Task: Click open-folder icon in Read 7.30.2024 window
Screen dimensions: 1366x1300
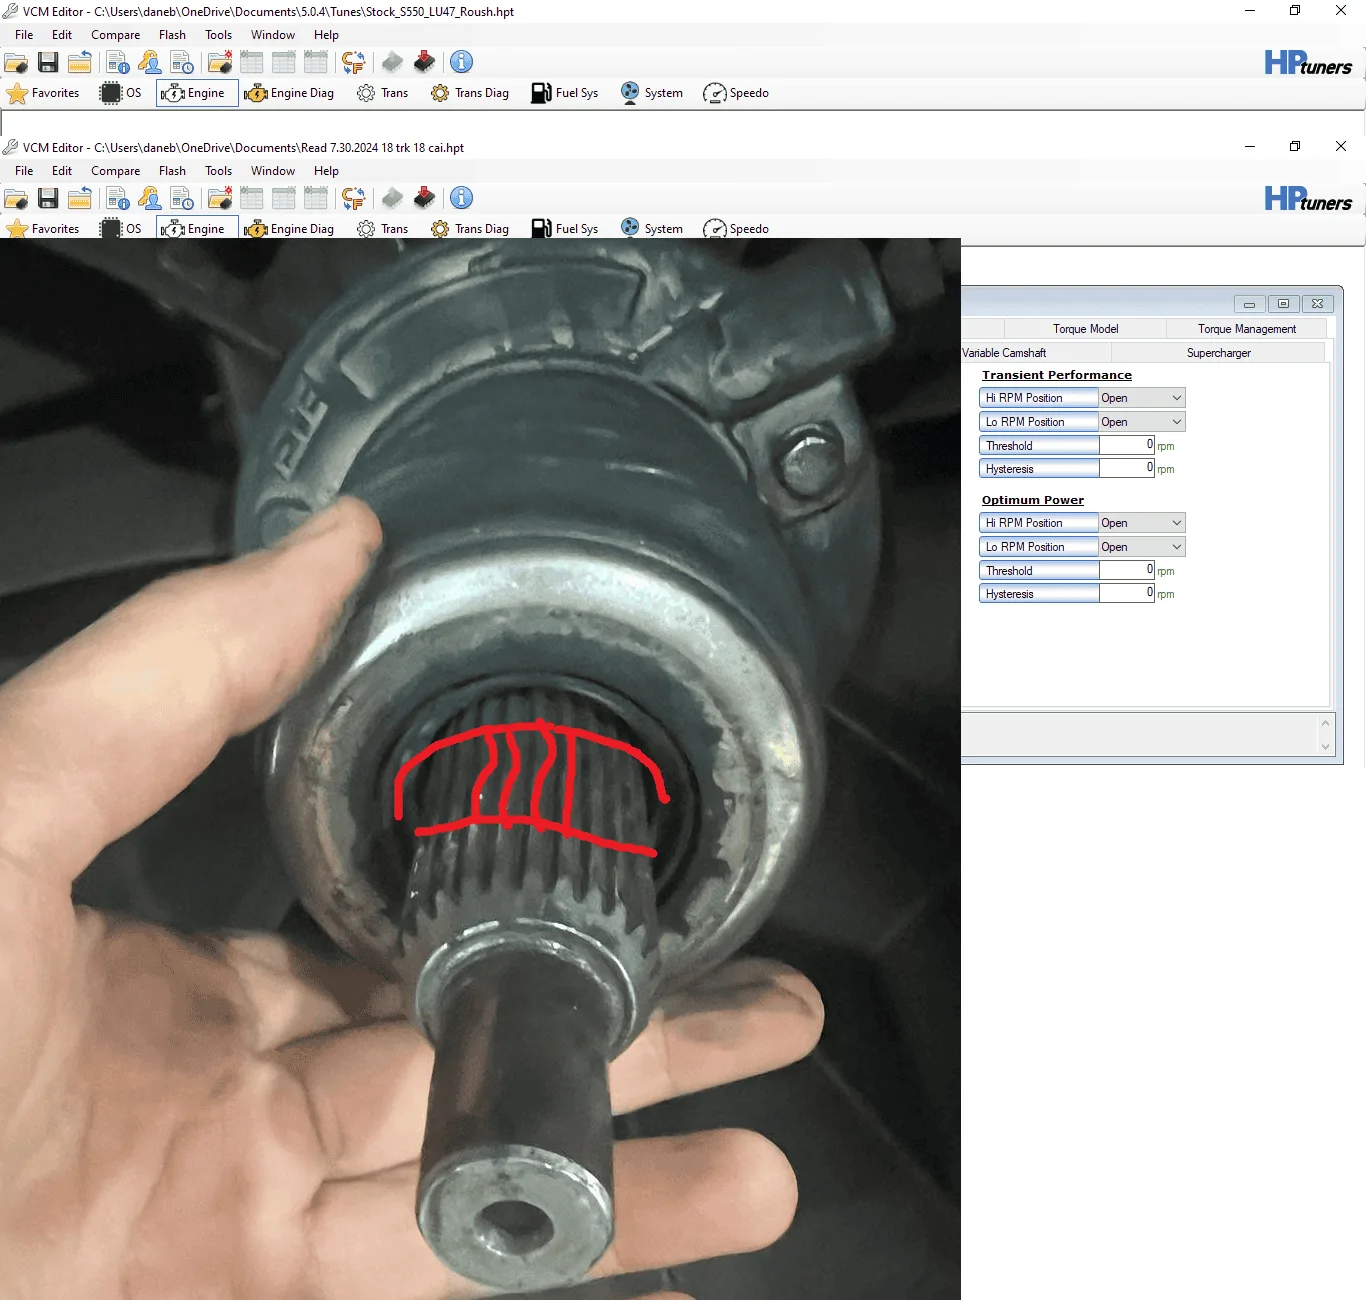Action: tap(16, 198)
